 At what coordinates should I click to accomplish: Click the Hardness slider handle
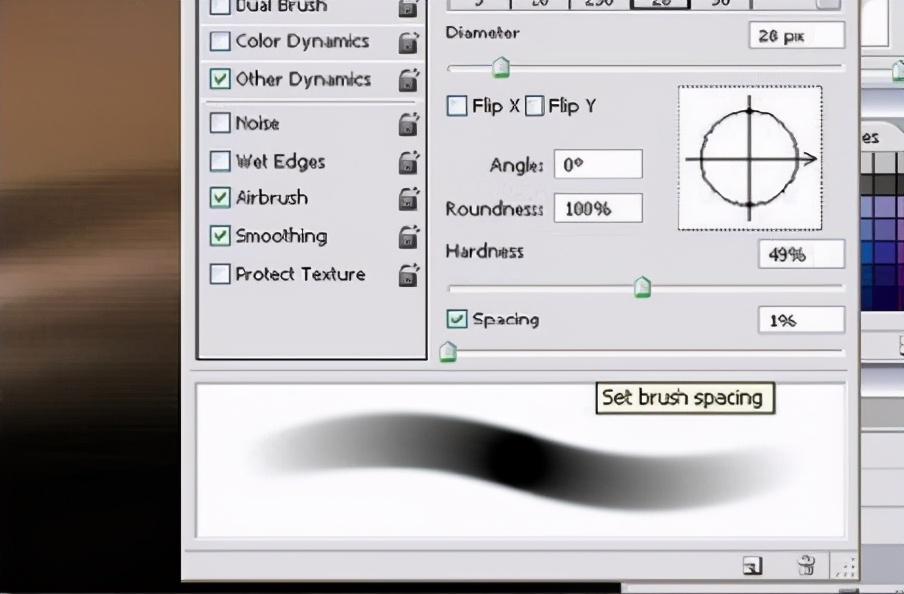642,287
